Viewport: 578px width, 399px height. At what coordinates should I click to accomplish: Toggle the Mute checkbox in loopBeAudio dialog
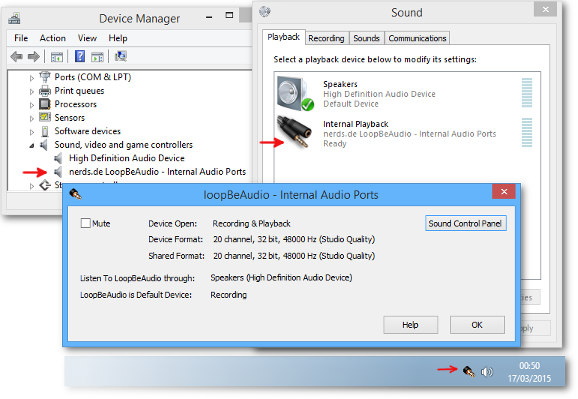(x=86, y=223)
